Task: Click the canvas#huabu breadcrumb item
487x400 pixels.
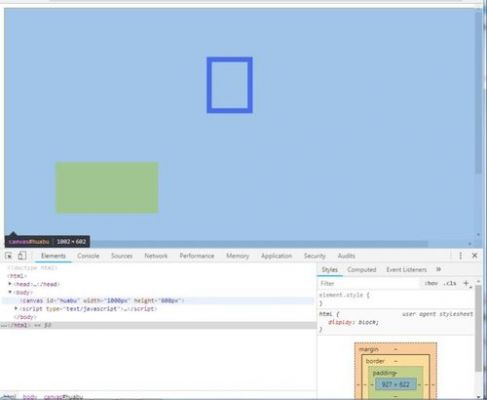Action: pyautogui.click(x=63, y=397)
